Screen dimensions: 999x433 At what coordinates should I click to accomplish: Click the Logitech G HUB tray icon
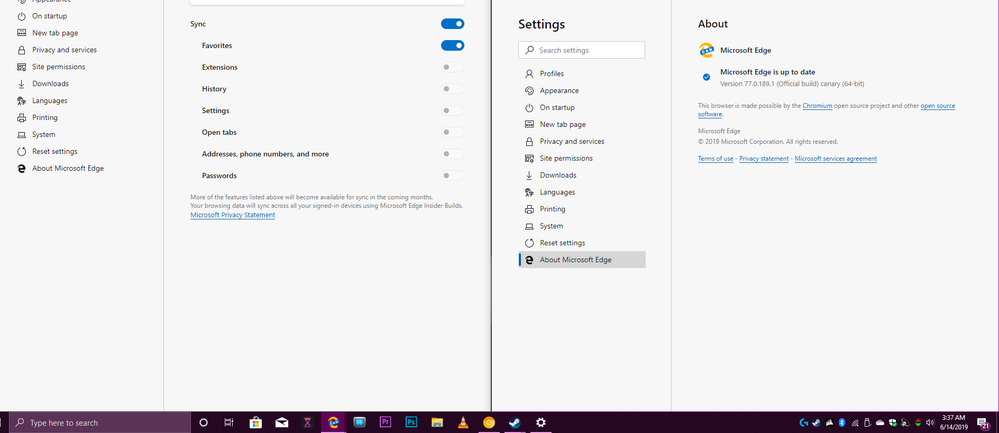[x=804, y=422]
